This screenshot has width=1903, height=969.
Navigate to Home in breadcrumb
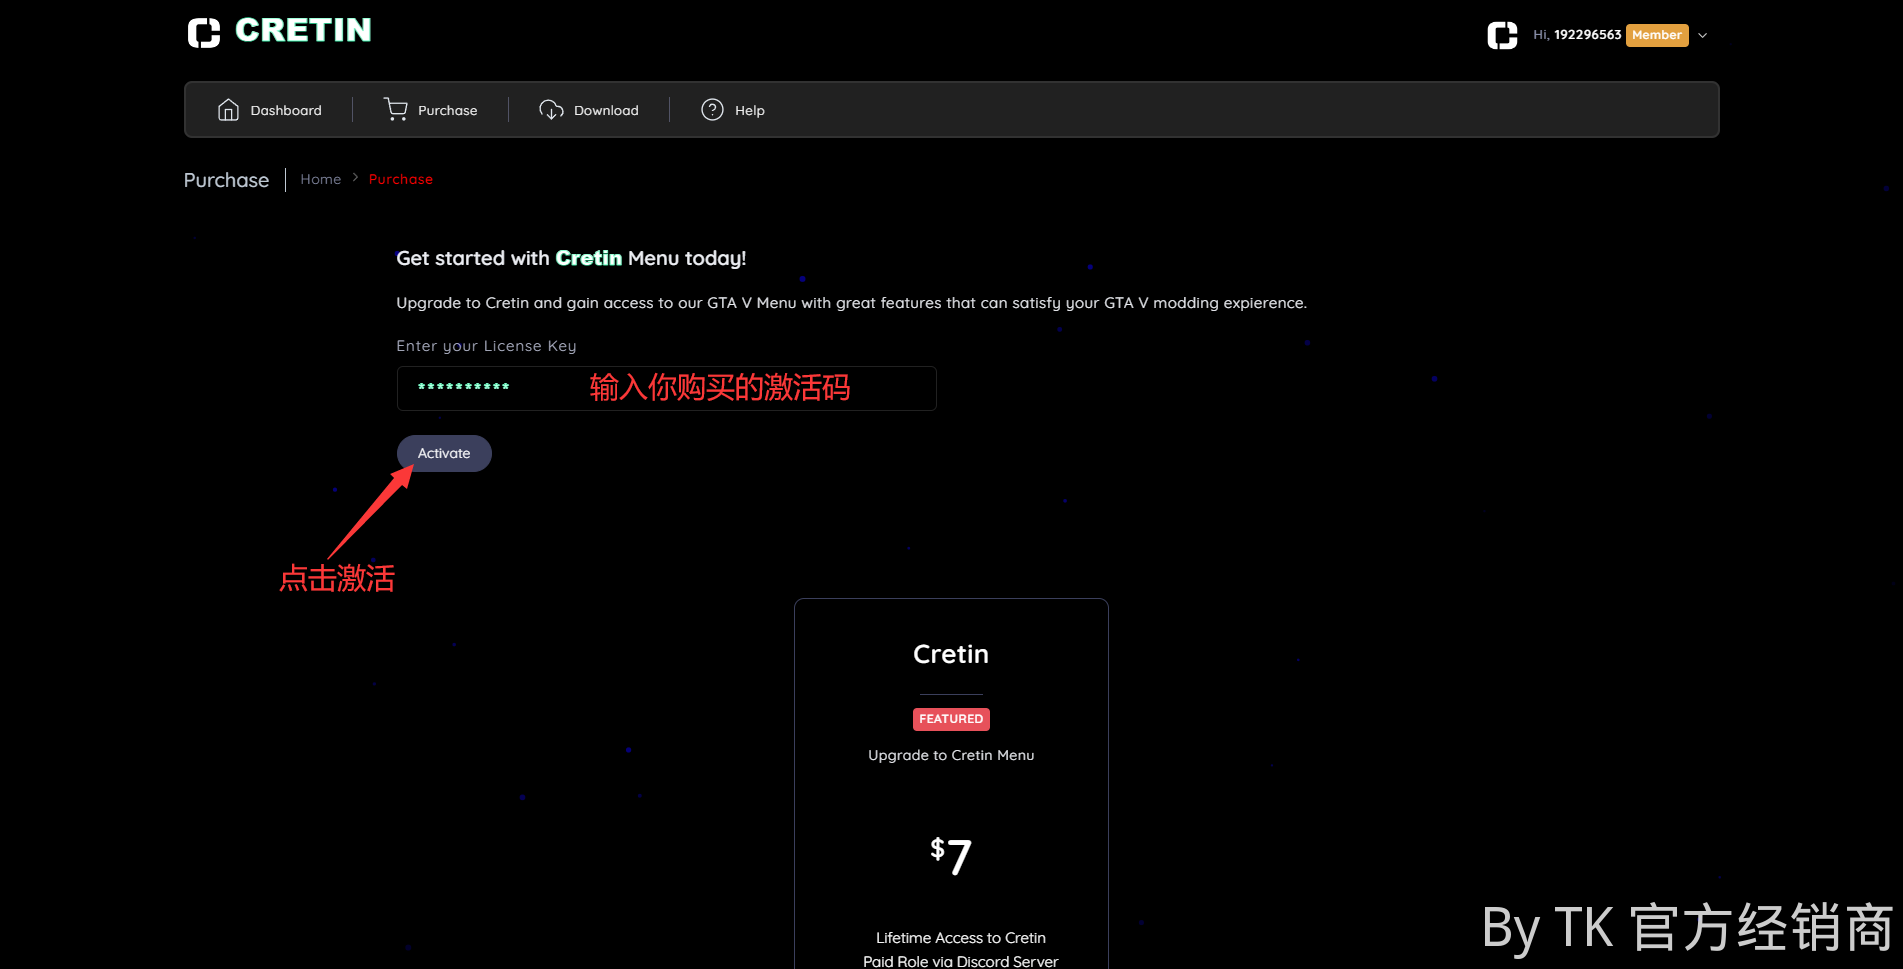tap(320, 179)
